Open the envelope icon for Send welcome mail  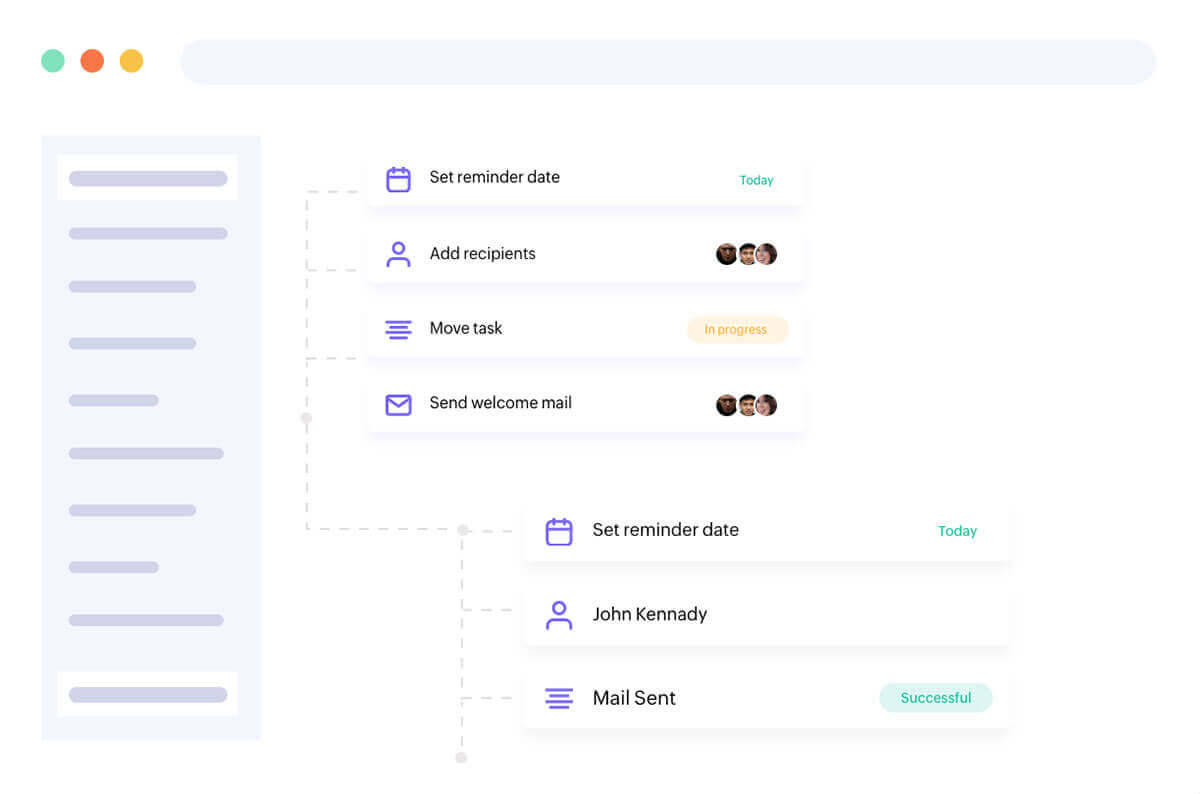pyautogui.click(x=398, y=403)
